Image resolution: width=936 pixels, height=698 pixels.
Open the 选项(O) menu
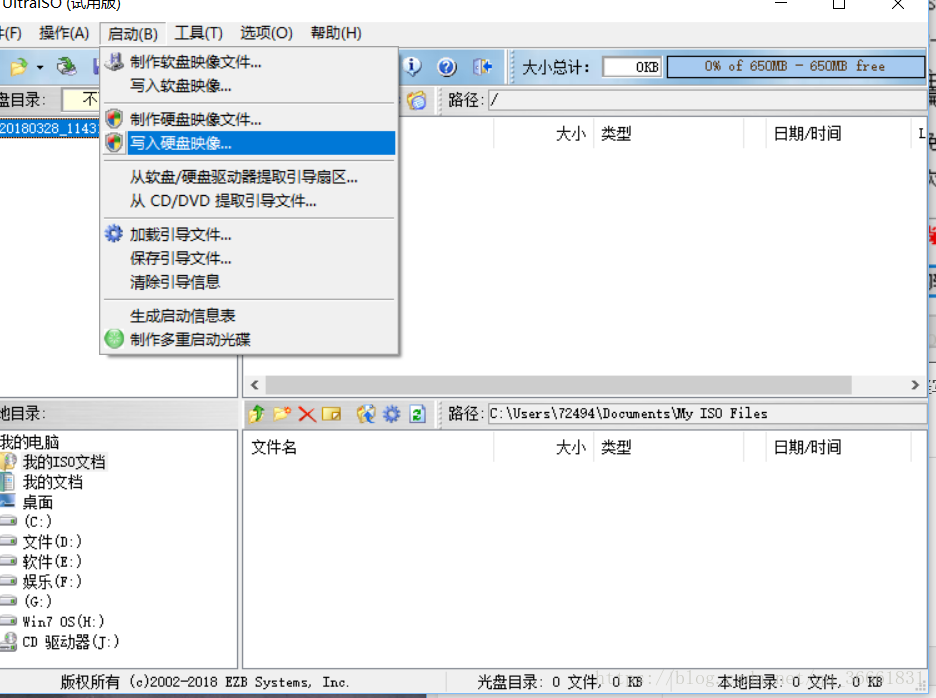click(266, 33)
